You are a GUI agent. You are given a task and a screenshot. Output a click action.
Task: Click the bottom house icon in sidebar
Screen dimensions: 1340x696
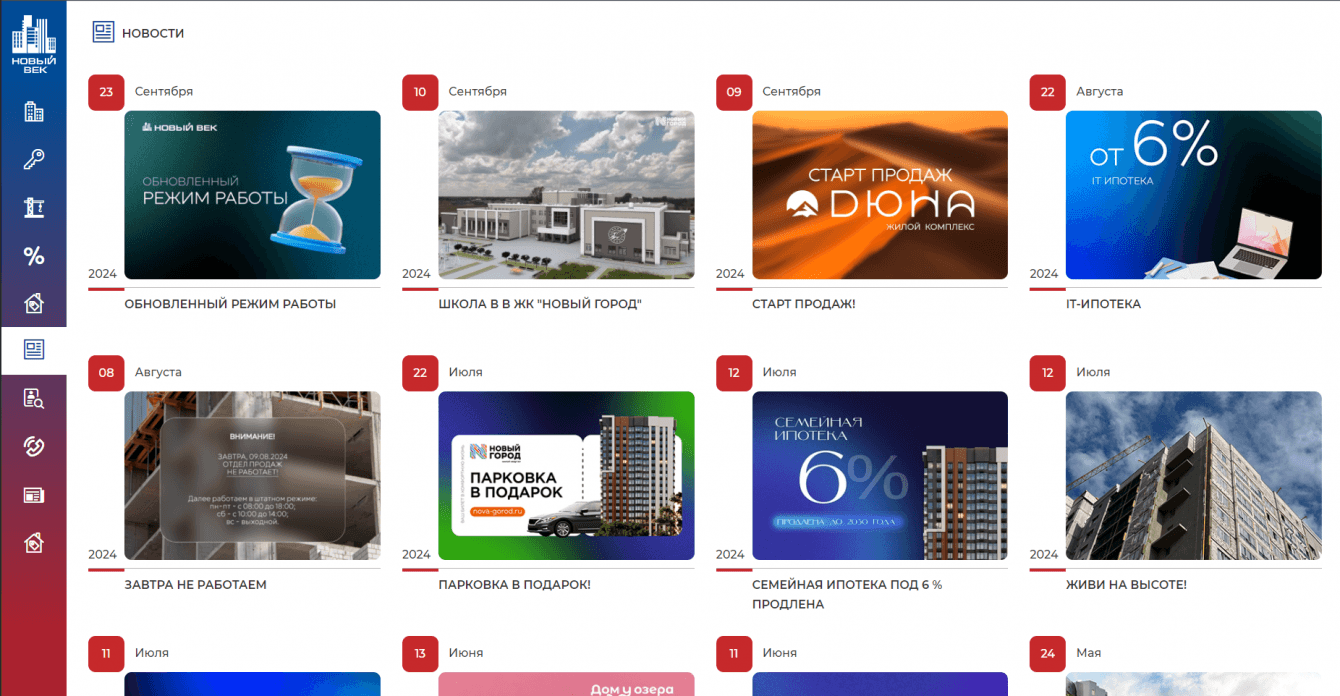pos(34,543)
